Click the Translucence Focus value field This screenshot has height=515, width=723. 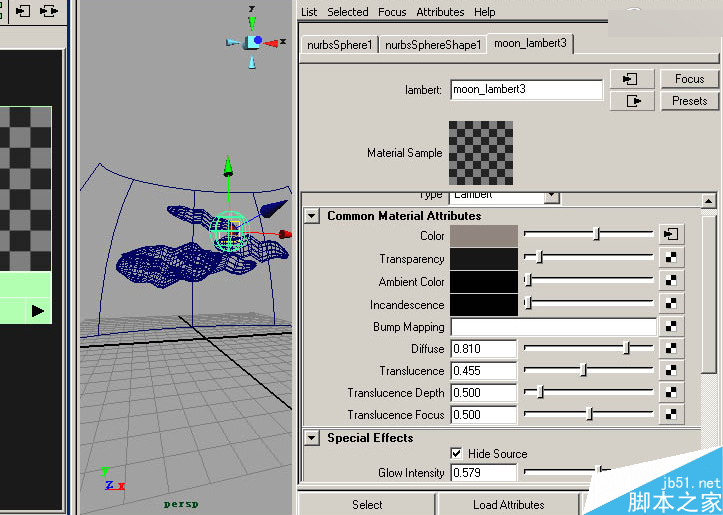(484, 415)
